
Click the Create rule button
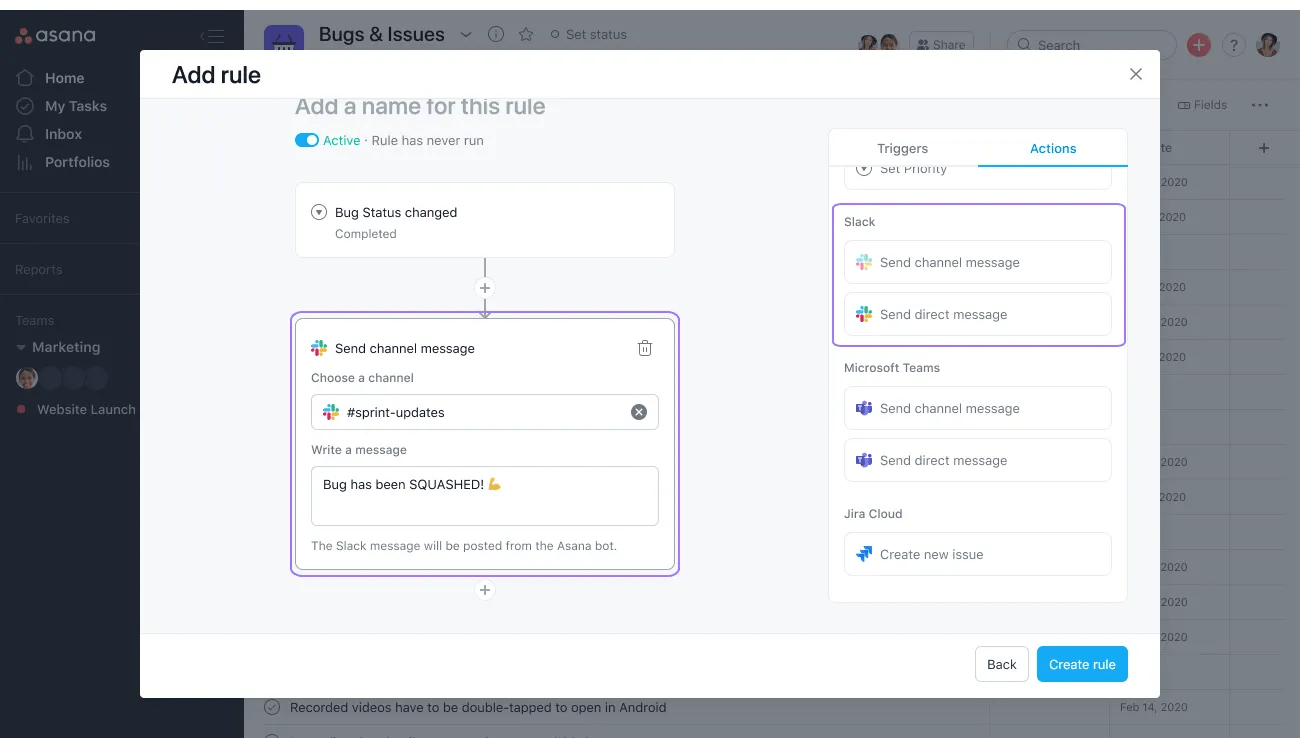coord(1082,663)
